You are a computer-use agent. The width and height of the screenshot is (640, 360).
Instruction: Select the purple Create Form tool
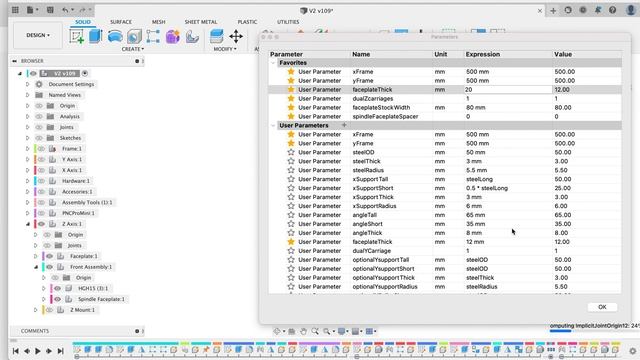pyautogui.click(x=173, y=37)
